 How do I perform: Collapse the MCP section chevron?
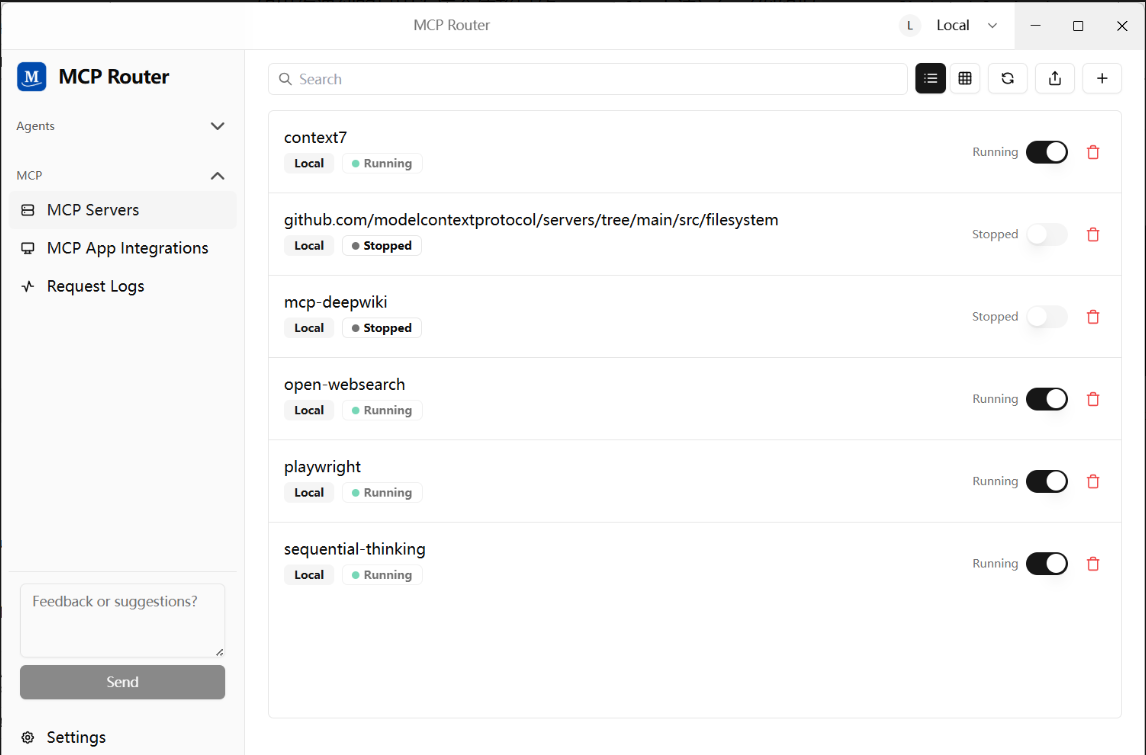tap(217, 176)
